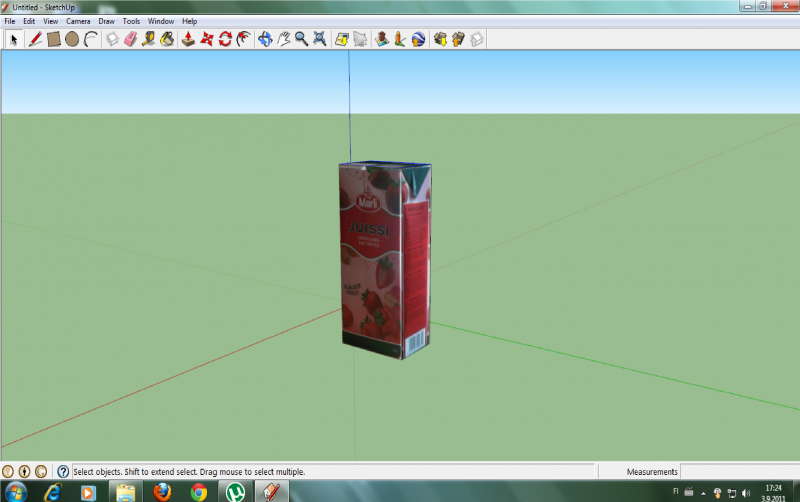Image resolution: width=800 pixels, height=502 pixels.
Task: Select the Rotate tool
Action: (225, 39)
